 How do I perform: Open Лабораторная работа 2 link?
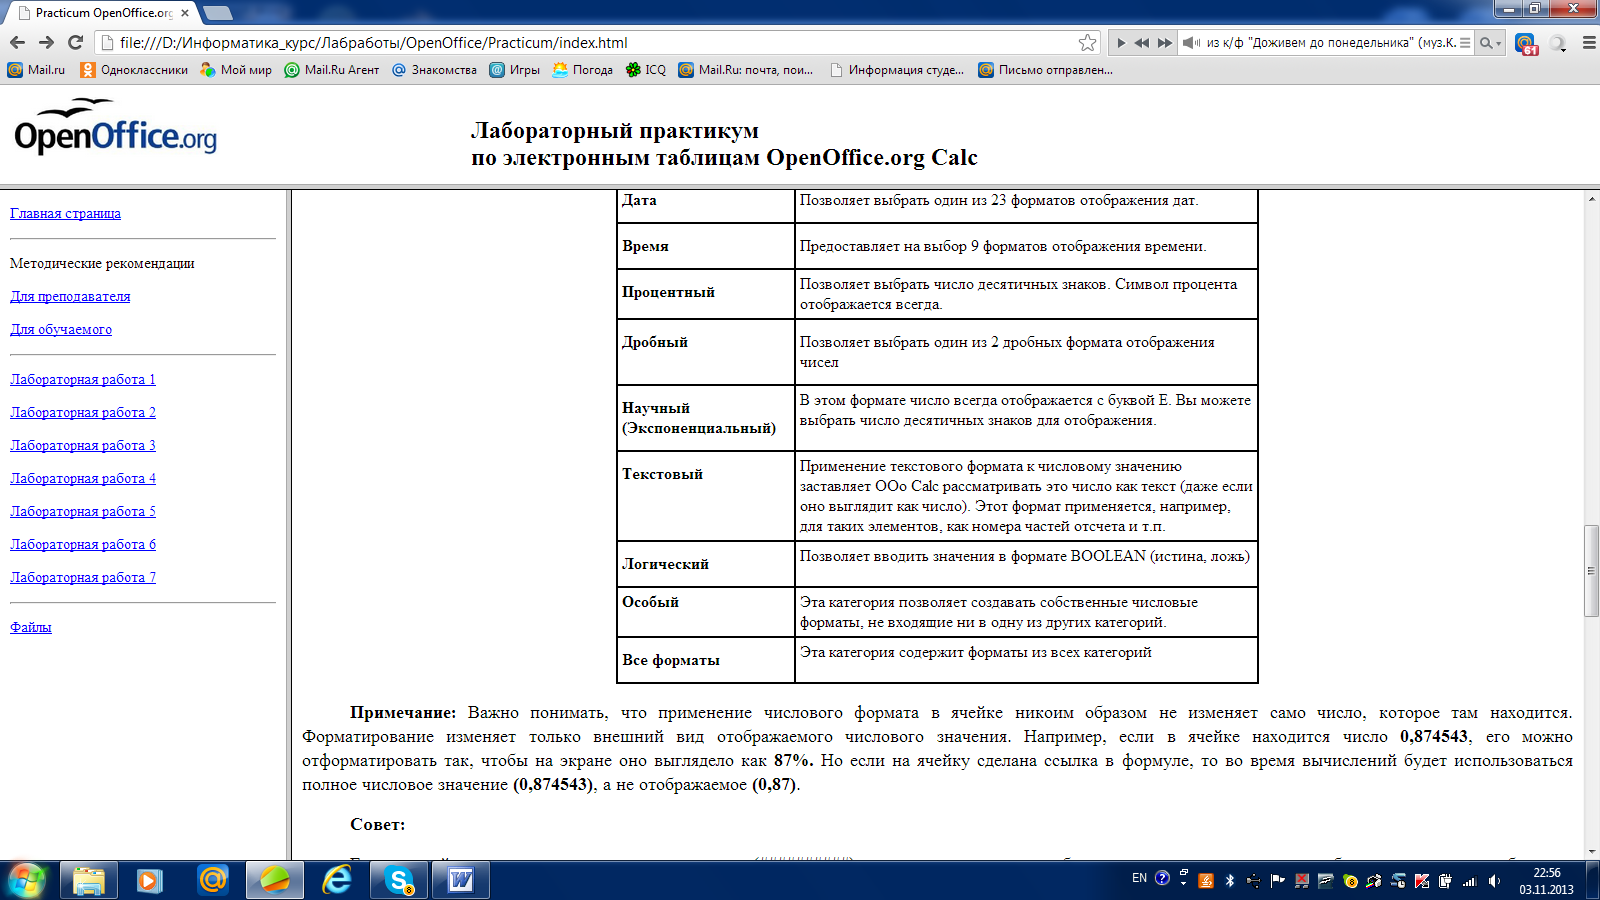(83, 412)
